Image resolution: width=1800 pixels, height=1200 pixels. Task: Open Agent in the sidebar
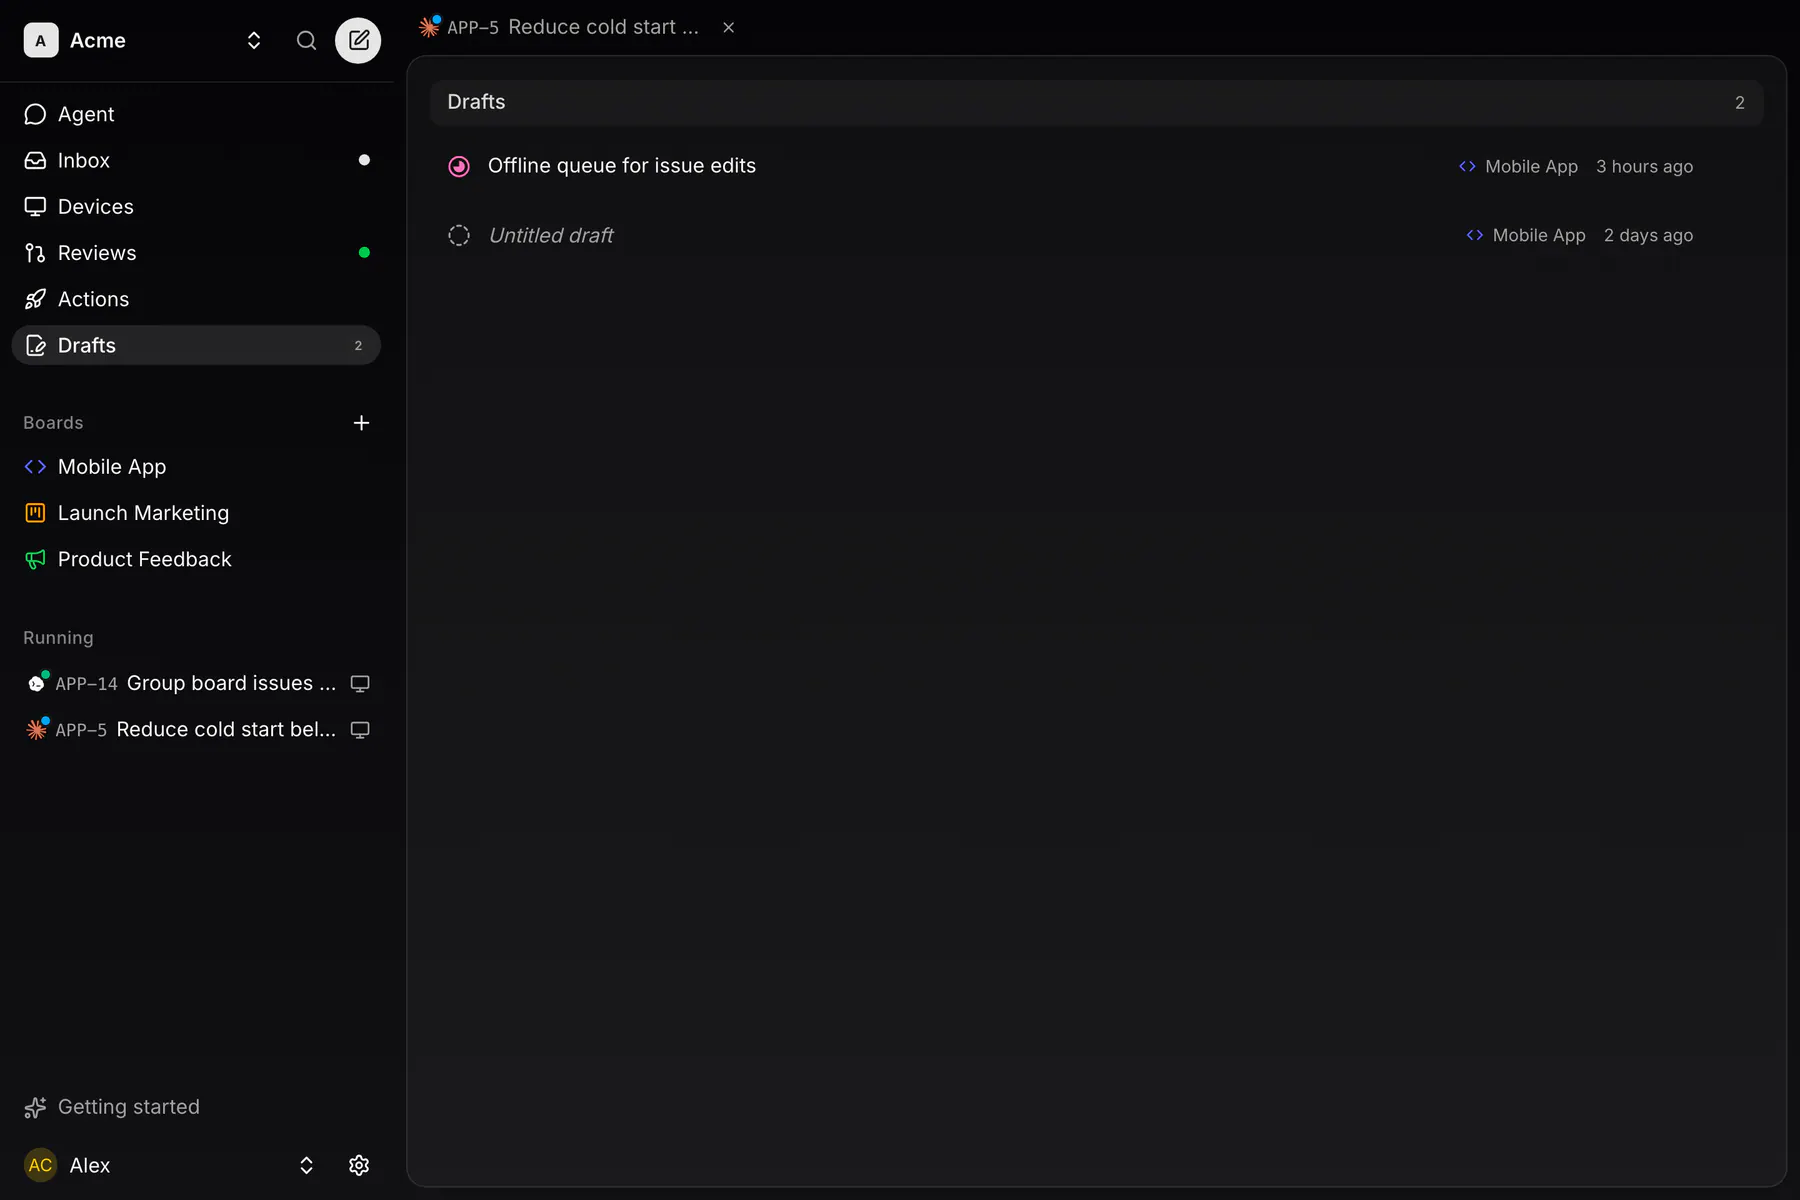click(x=196, y=114)
